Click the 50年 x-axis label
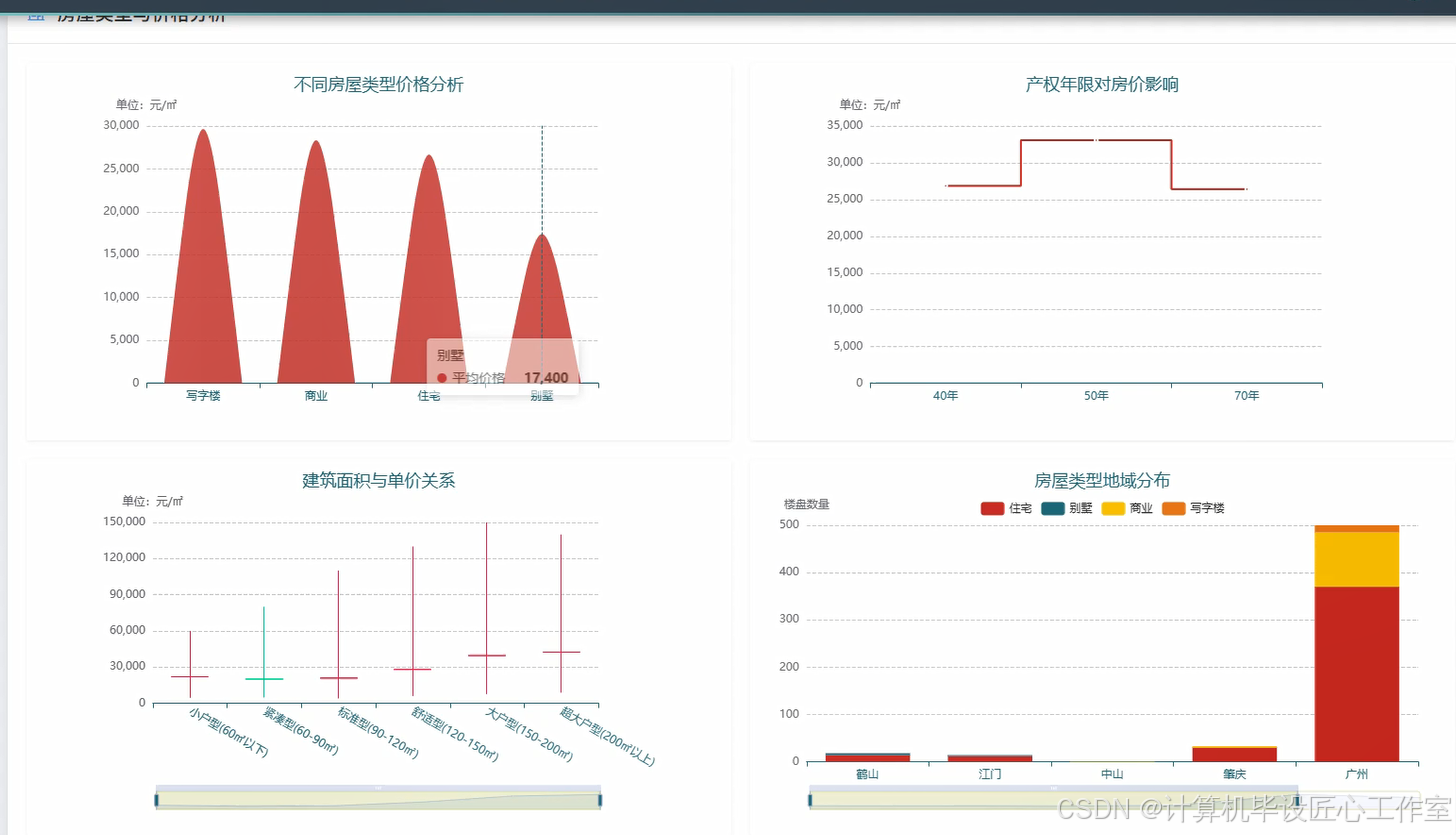The height and width of the screenshot is (835, 1456). tap(1096, 396)
